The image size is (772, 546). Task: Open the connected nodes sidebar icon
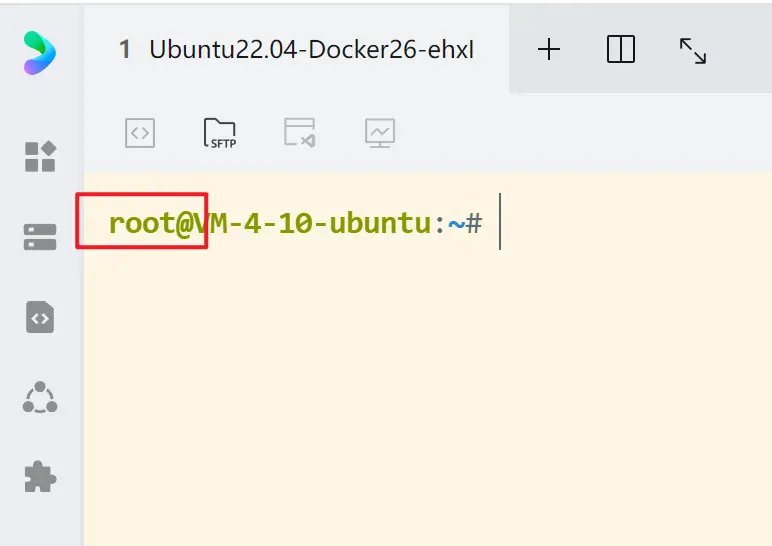point(40,398)
